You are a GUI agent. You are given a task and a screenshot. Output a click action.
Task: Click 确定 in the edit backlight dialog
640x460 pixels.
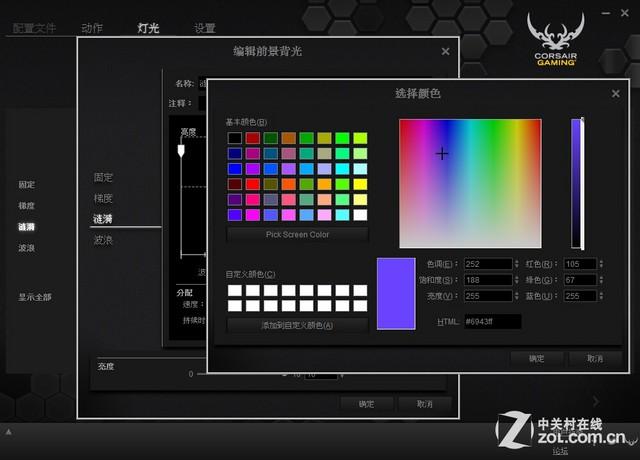(366, 404)
